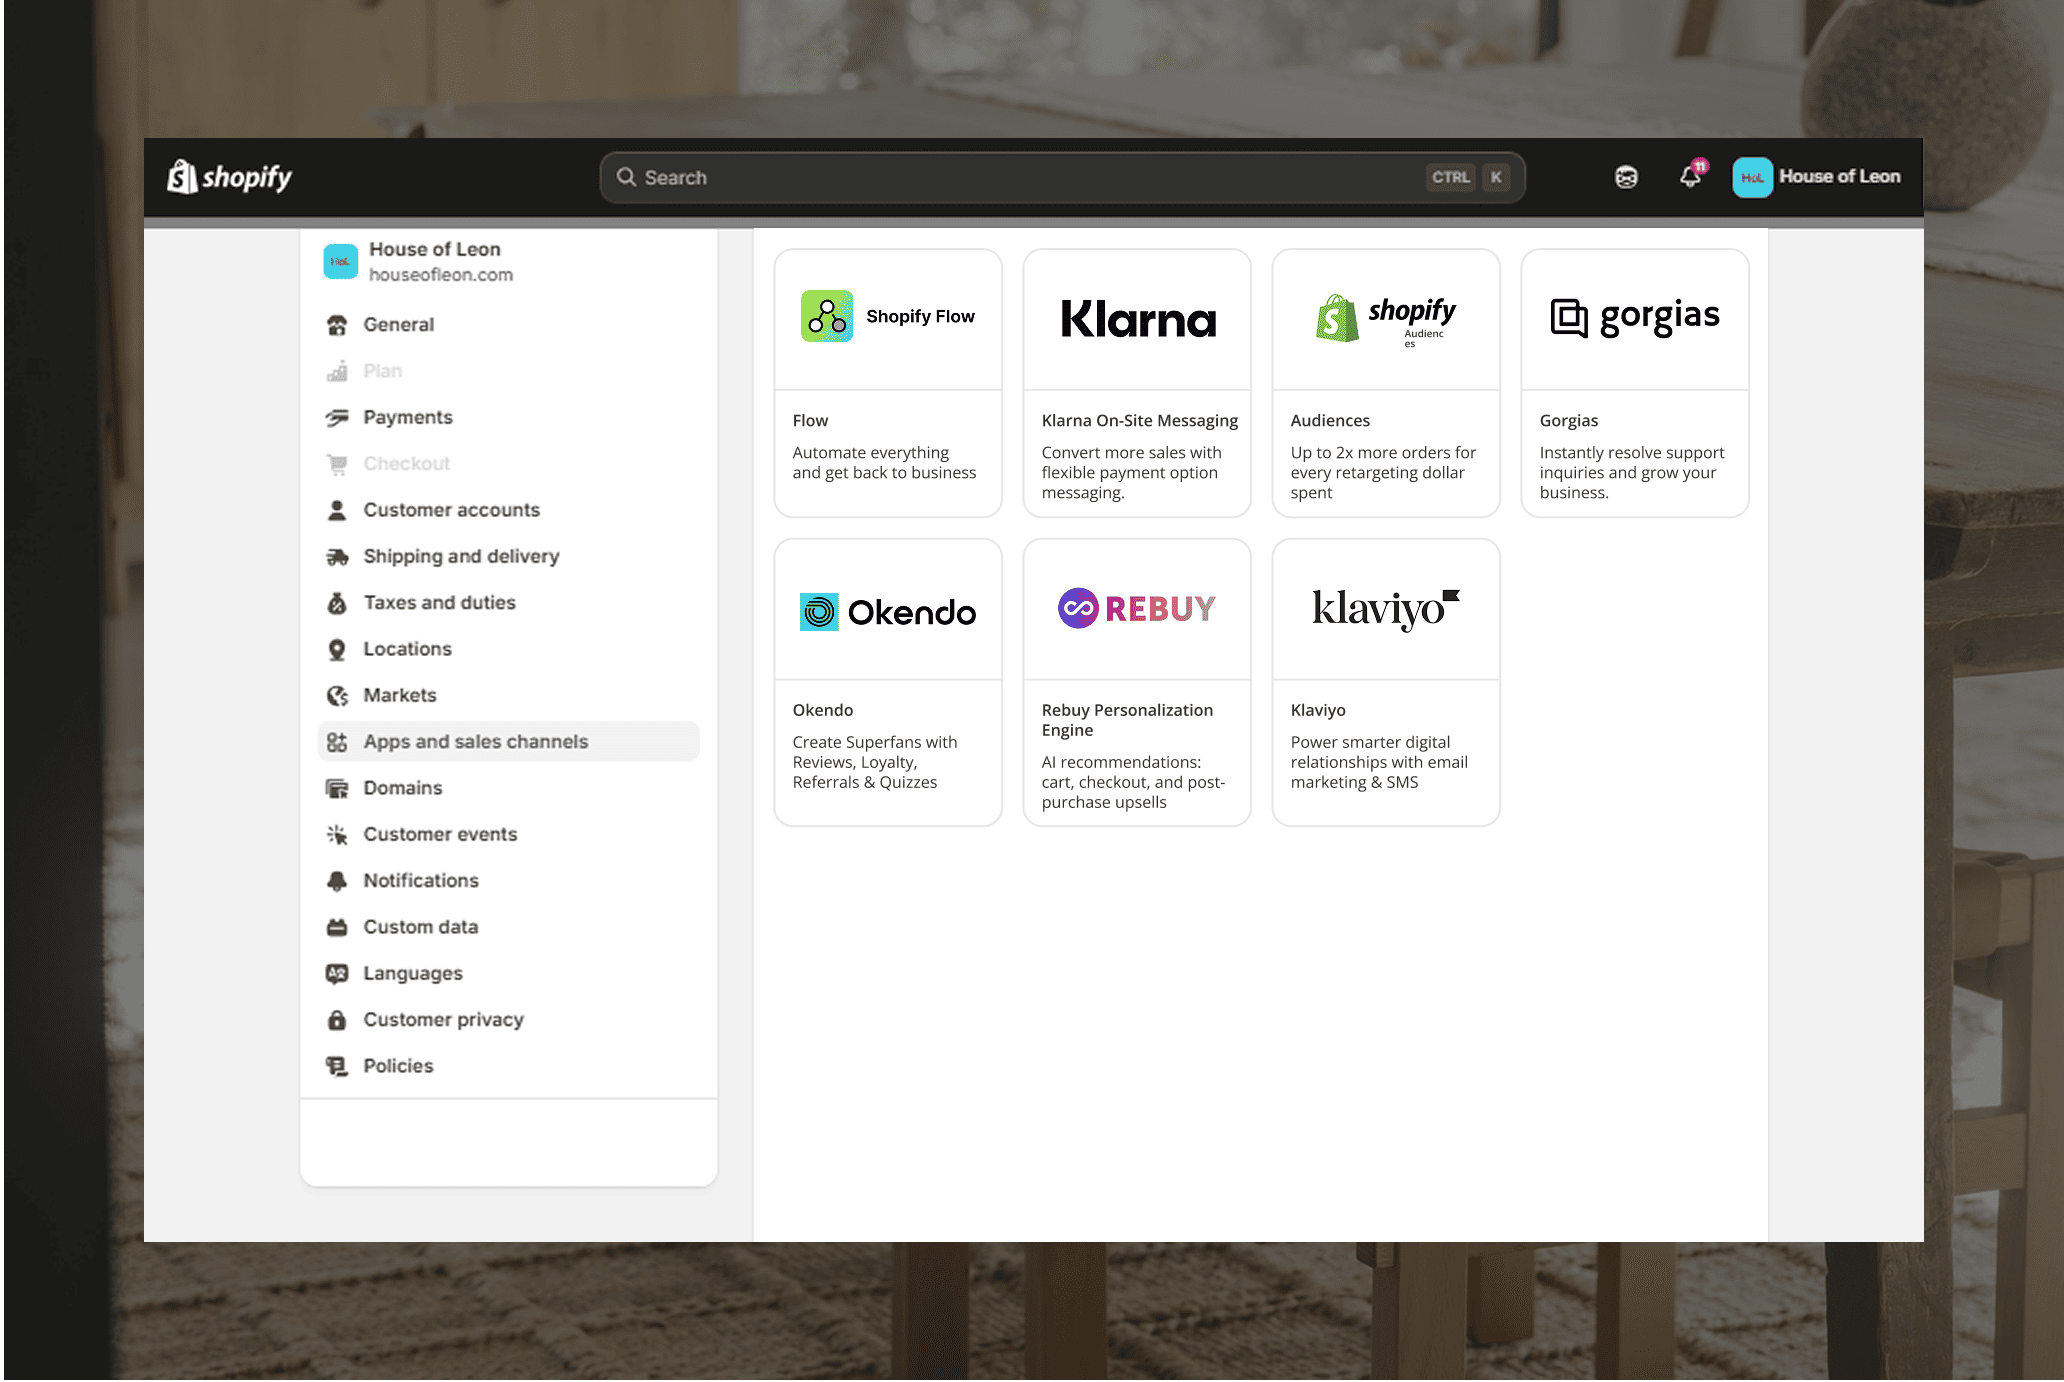The image size is (2064, 1382).
Task: Open the notifications bell icon
Action: pos(1691,175)
